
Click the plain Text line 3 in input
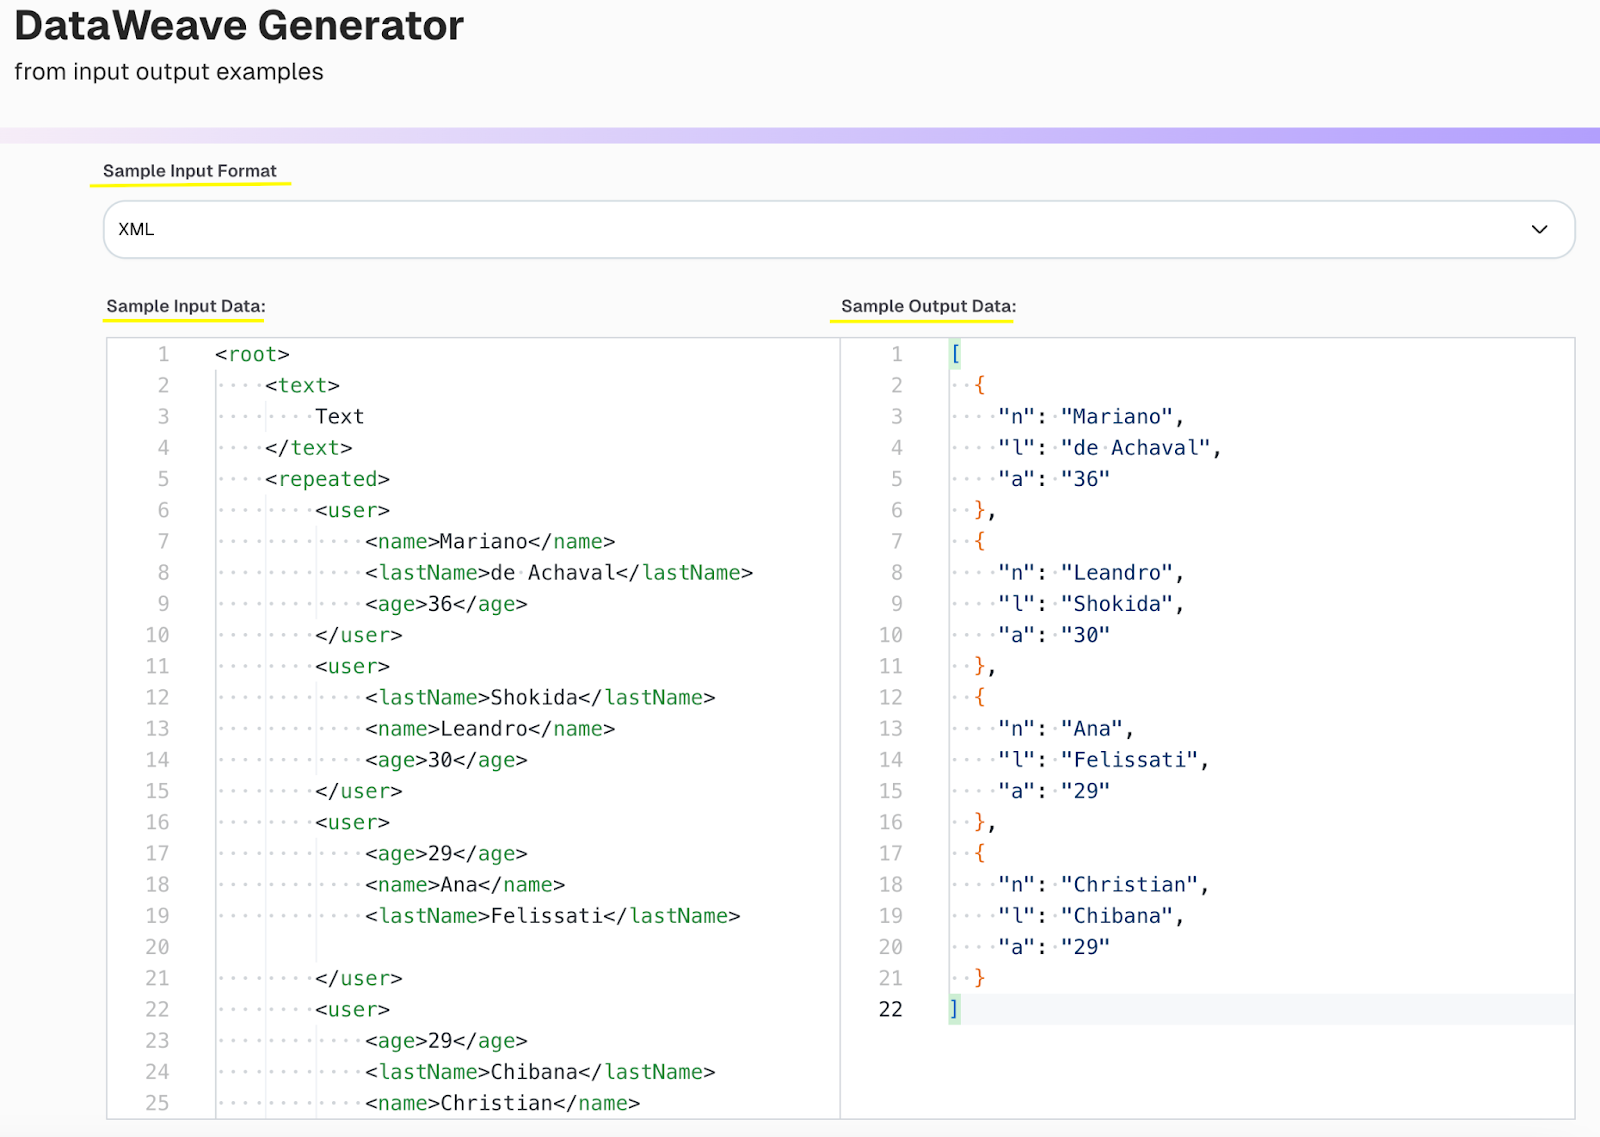340,416
